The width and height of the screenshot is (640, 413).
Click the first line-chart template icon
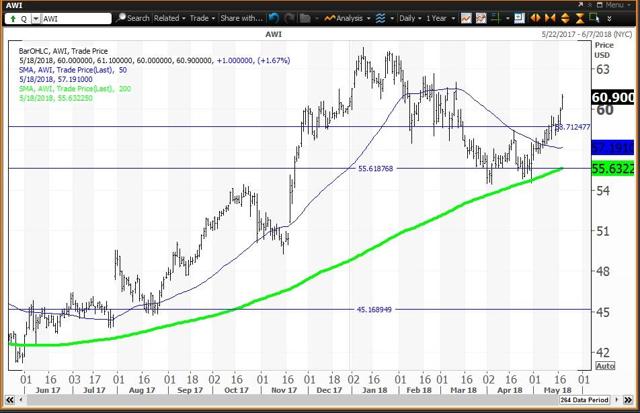tap(466, 18)
